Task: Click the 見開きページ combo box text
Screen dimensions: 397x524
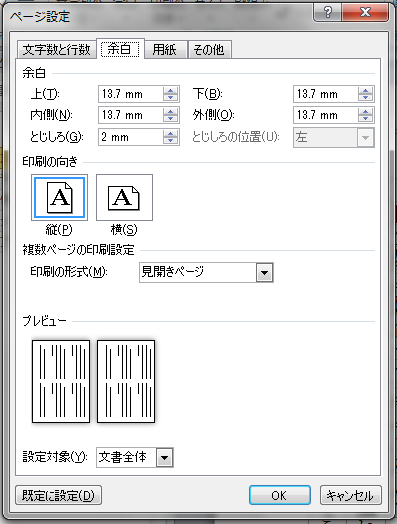Action: point(172,271)
